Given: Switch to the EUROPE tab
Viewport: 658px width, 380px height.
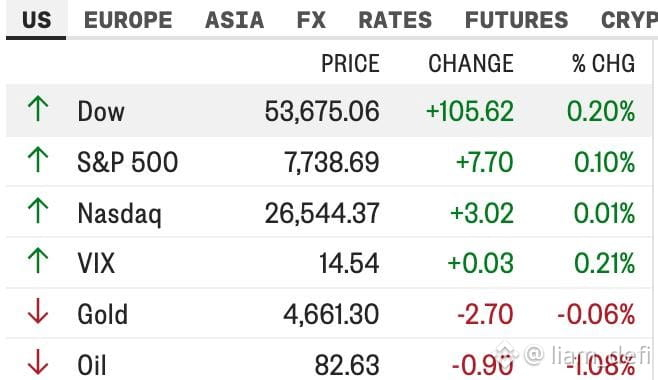Looking at the screenshot, I should [128, 20].
